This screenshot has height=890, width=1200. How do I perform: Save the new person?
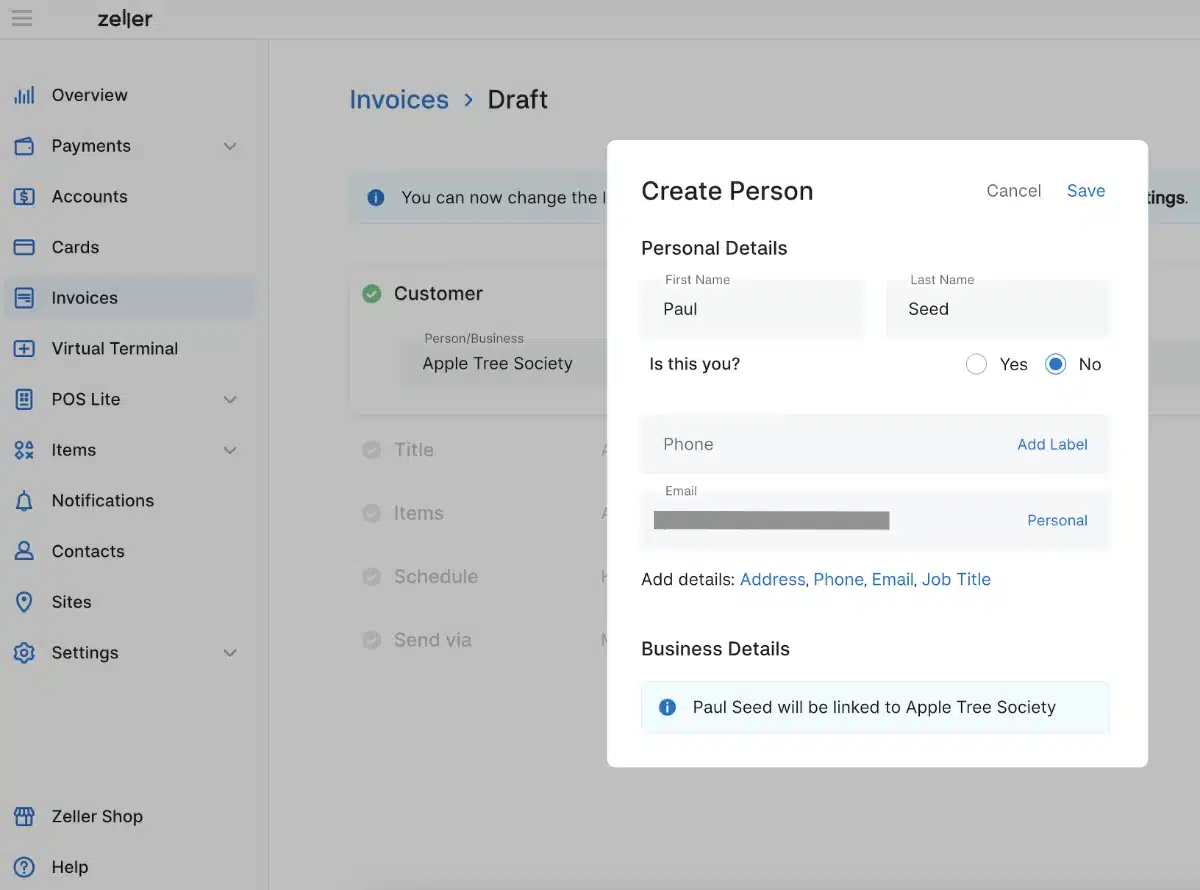[x=1086, y=191]
